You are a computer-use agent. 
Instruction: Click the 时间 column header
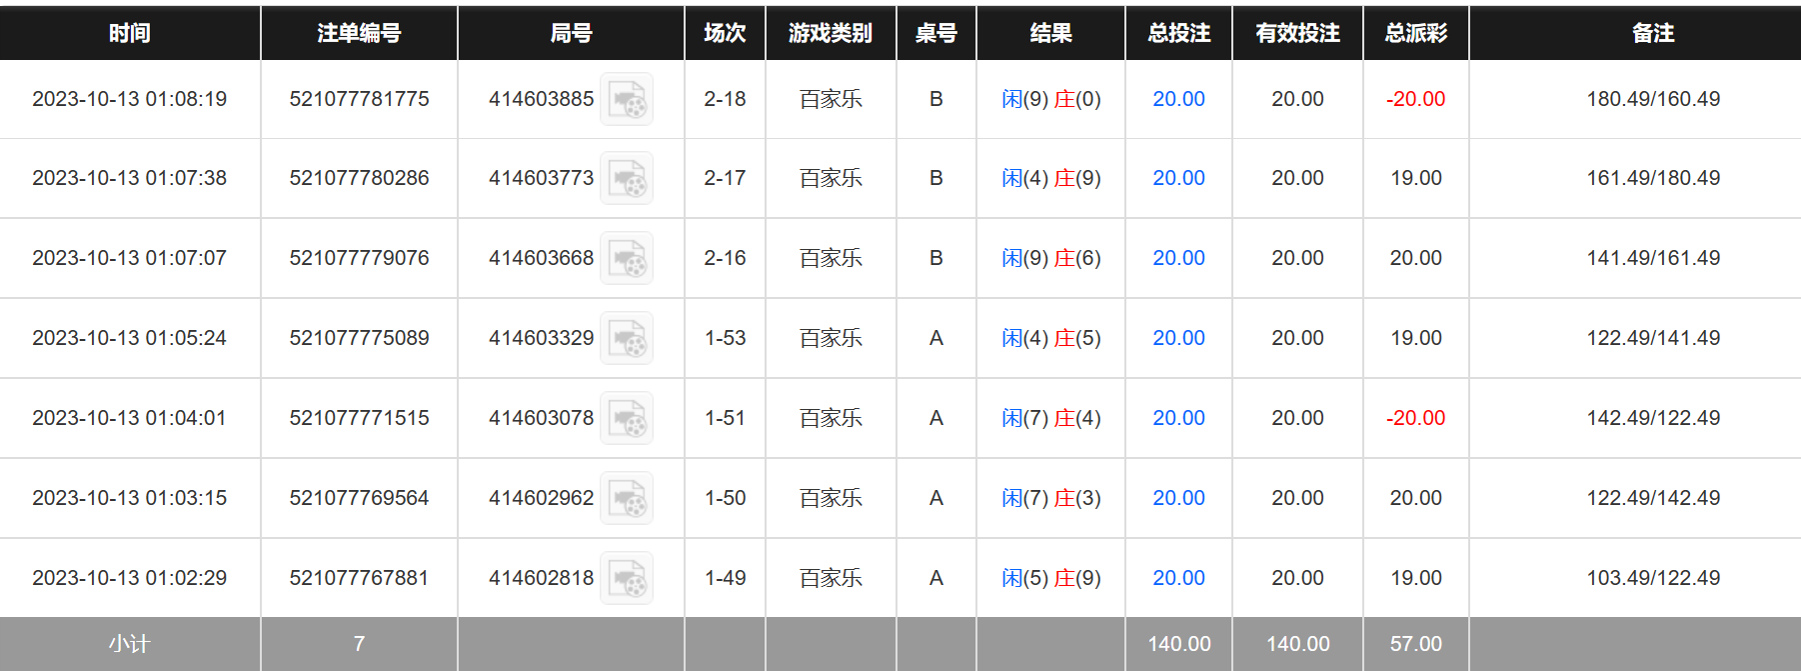pyautogui.click(x=130, y=33)
